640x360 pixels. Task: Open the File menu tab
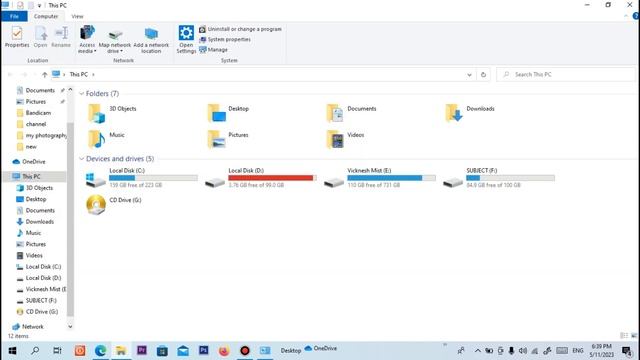click(x=14, y=16)
